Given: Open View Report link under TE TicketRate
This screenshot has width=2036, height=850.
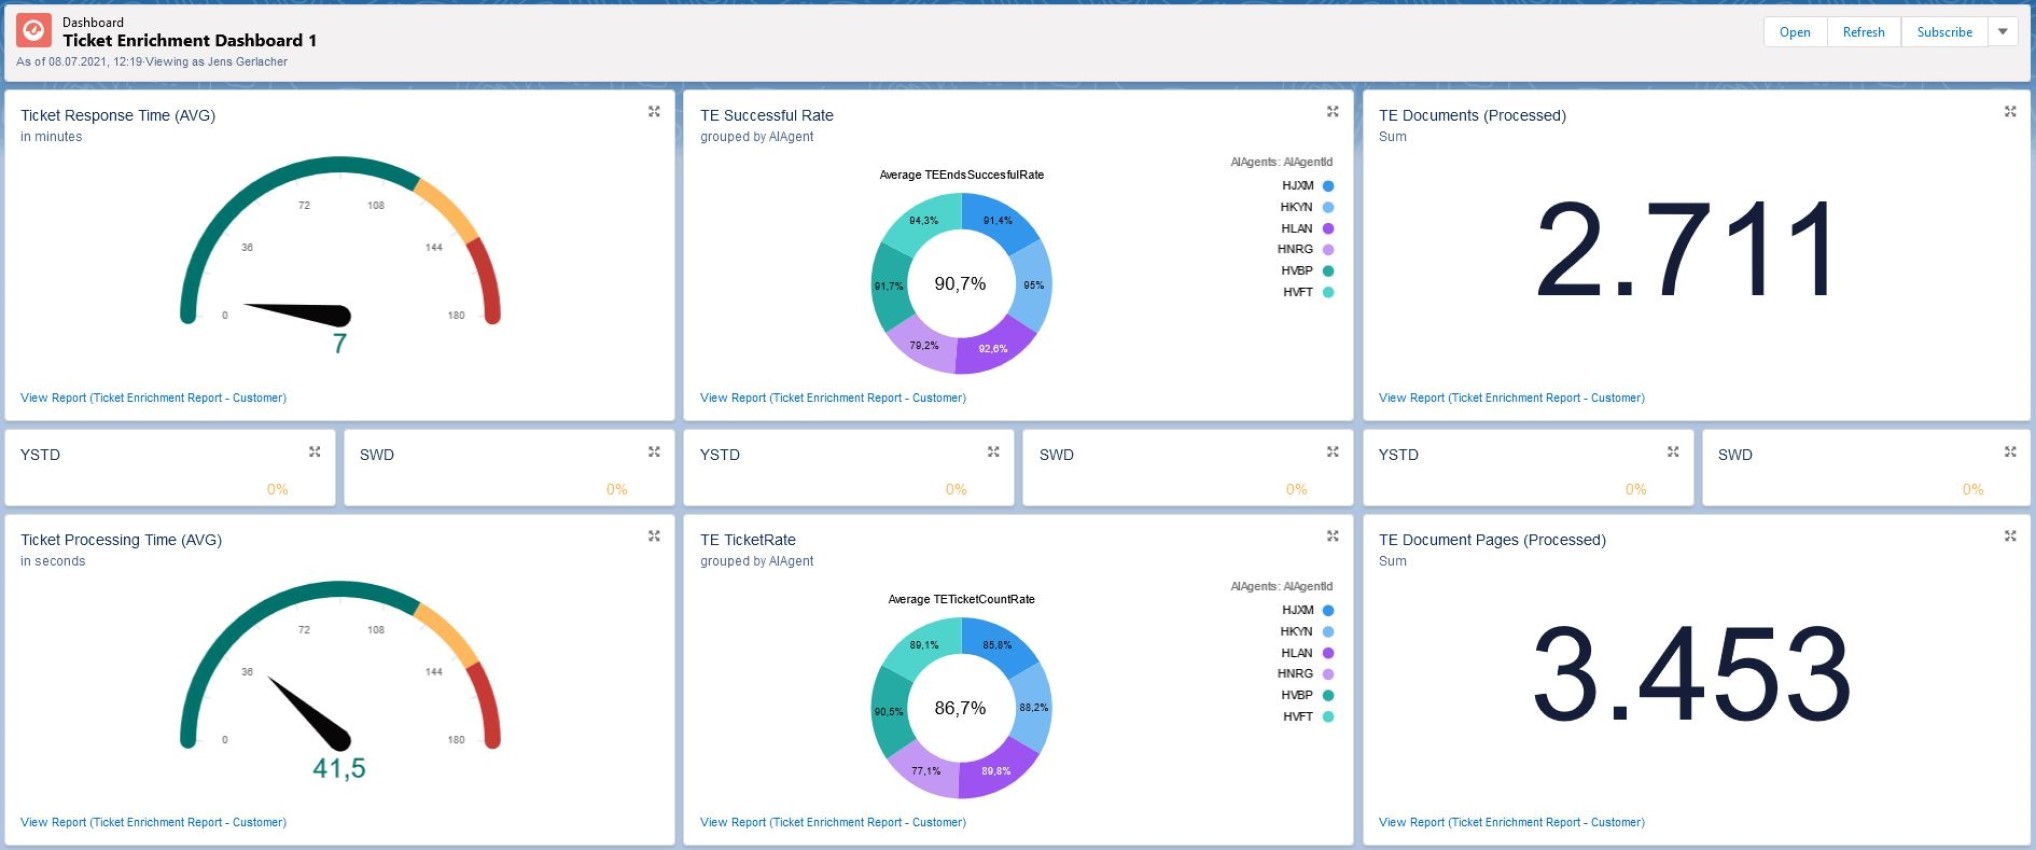Looking at the screenshot, I should 832,822.
